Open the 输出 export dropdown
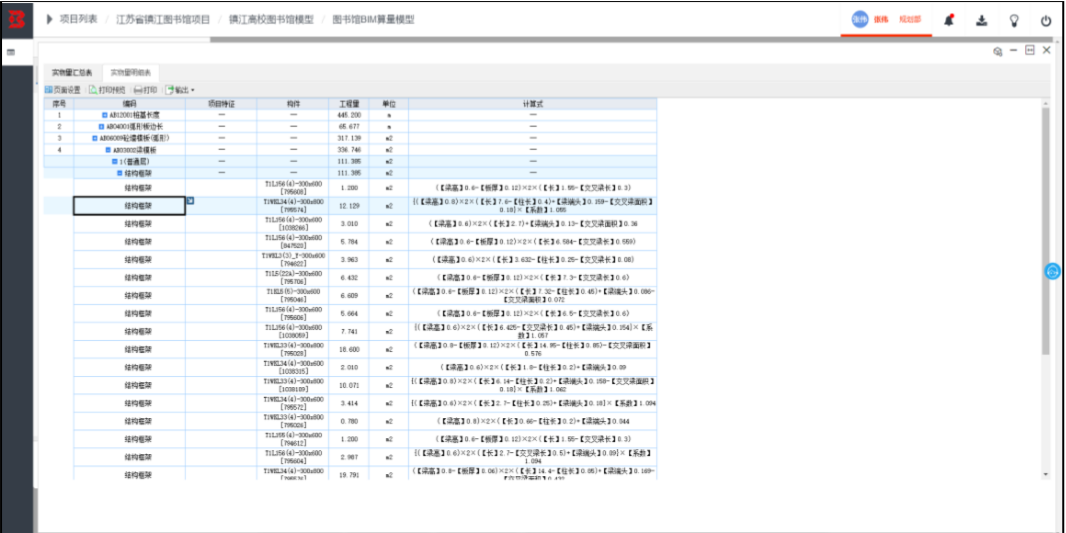Viewport: 1066px width, 533px height. 180,90
